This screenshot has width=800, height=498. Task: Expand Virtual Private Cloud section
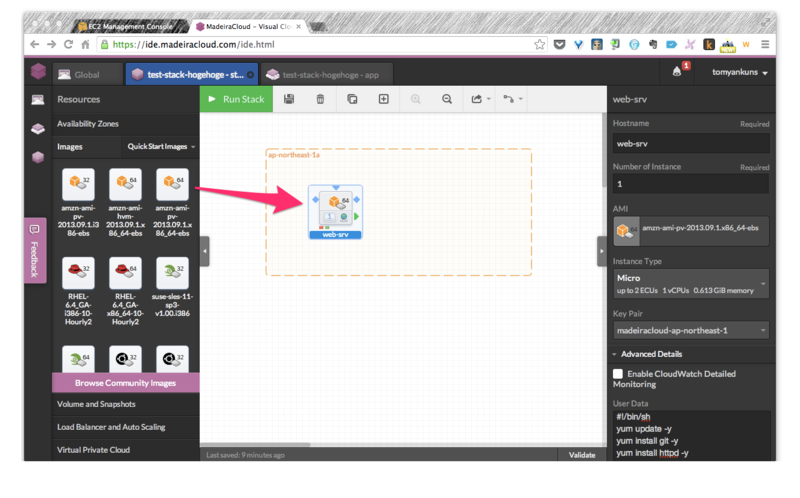(126, 450)
